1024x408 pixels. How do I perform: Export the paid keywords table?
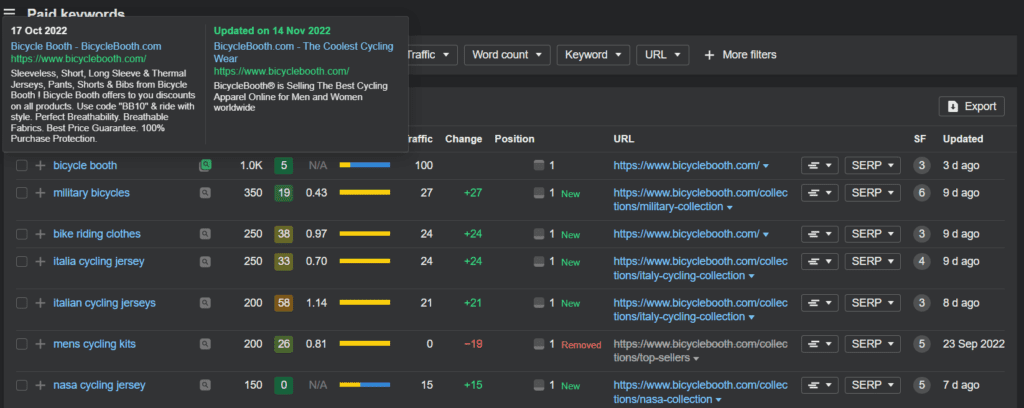pos(972,106)
